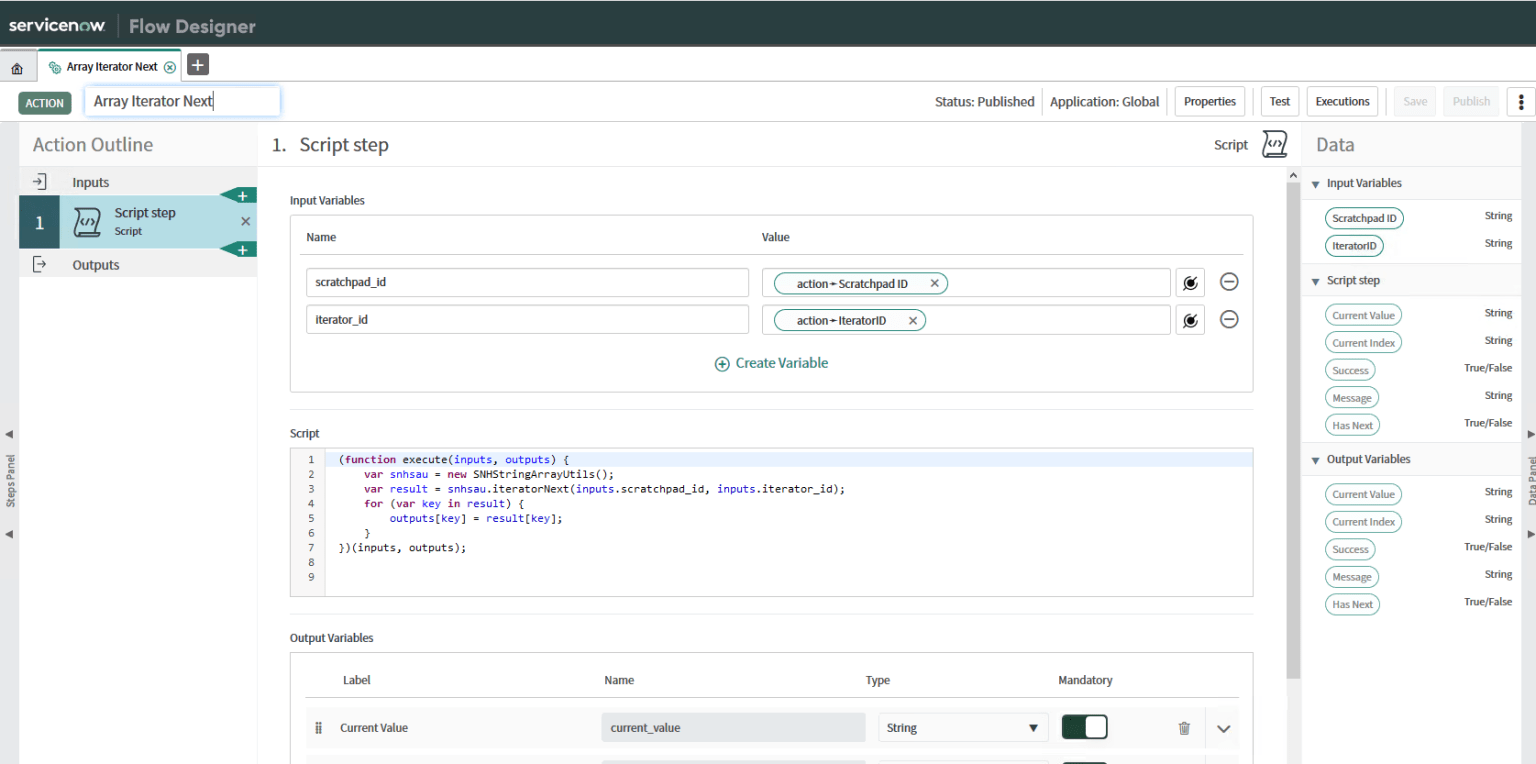This screenshot has width=1536, height=764.
Task: Click Create Variable
Action: point(770,362)
